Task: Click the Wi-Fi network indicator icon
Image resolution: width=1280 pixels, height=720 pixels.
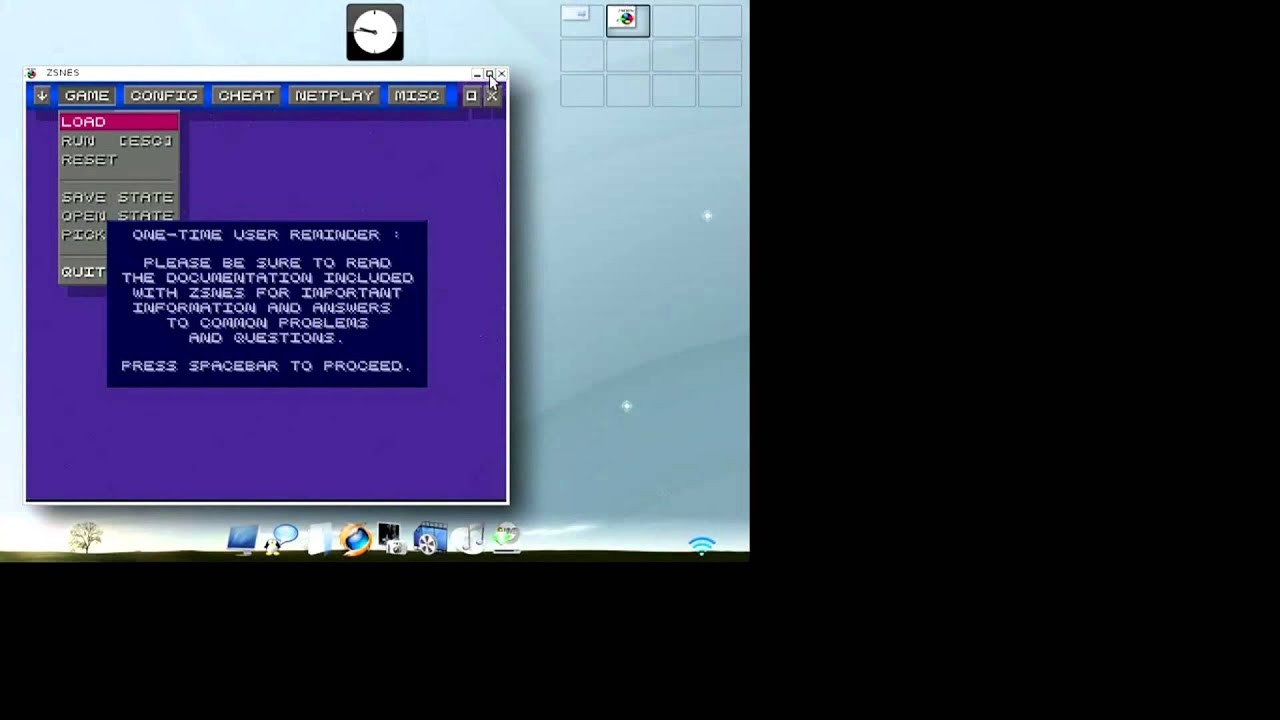Action: (x=702, y=545)
